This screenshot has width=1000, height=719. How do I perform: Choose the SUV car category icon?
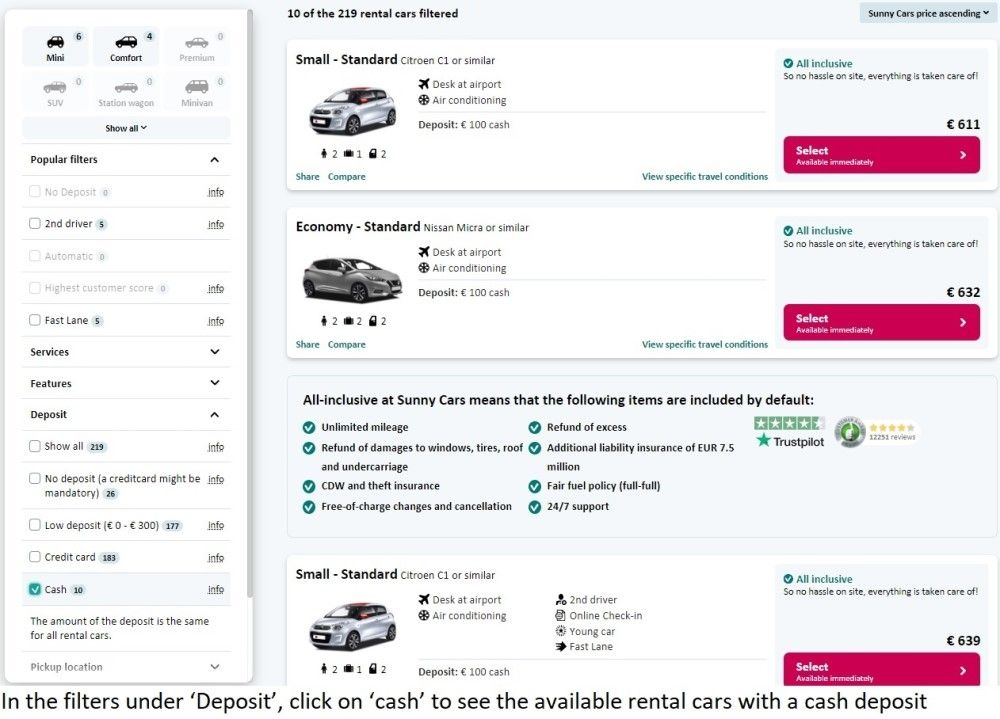55,87
